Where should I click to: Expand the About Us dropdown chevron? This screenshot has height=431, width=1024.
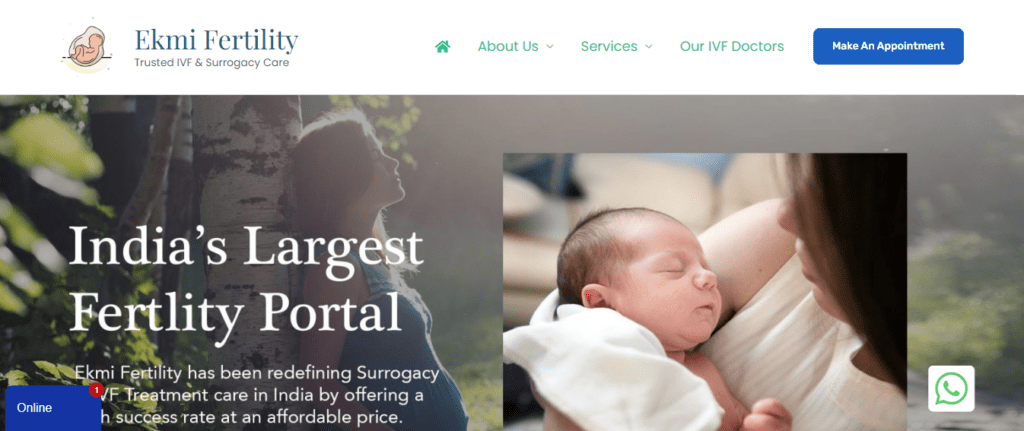(x=550, y=46)
